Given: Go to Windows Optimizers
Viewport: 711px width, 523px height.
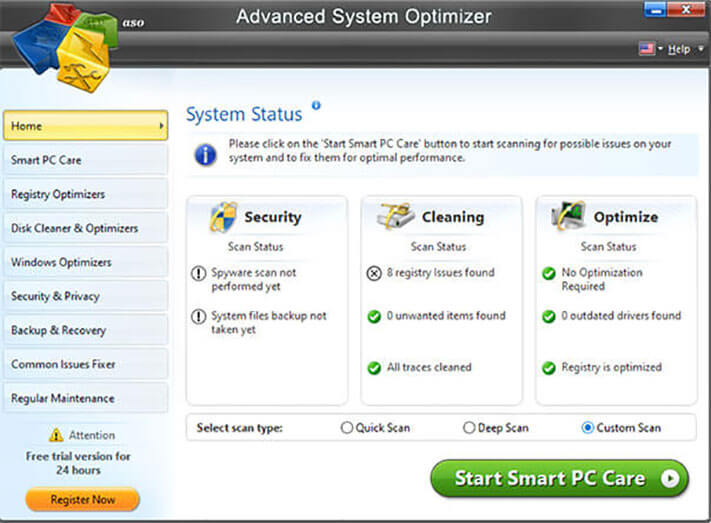Looking at the screenshot, I should pyautogui.click(x=85, y=262).
